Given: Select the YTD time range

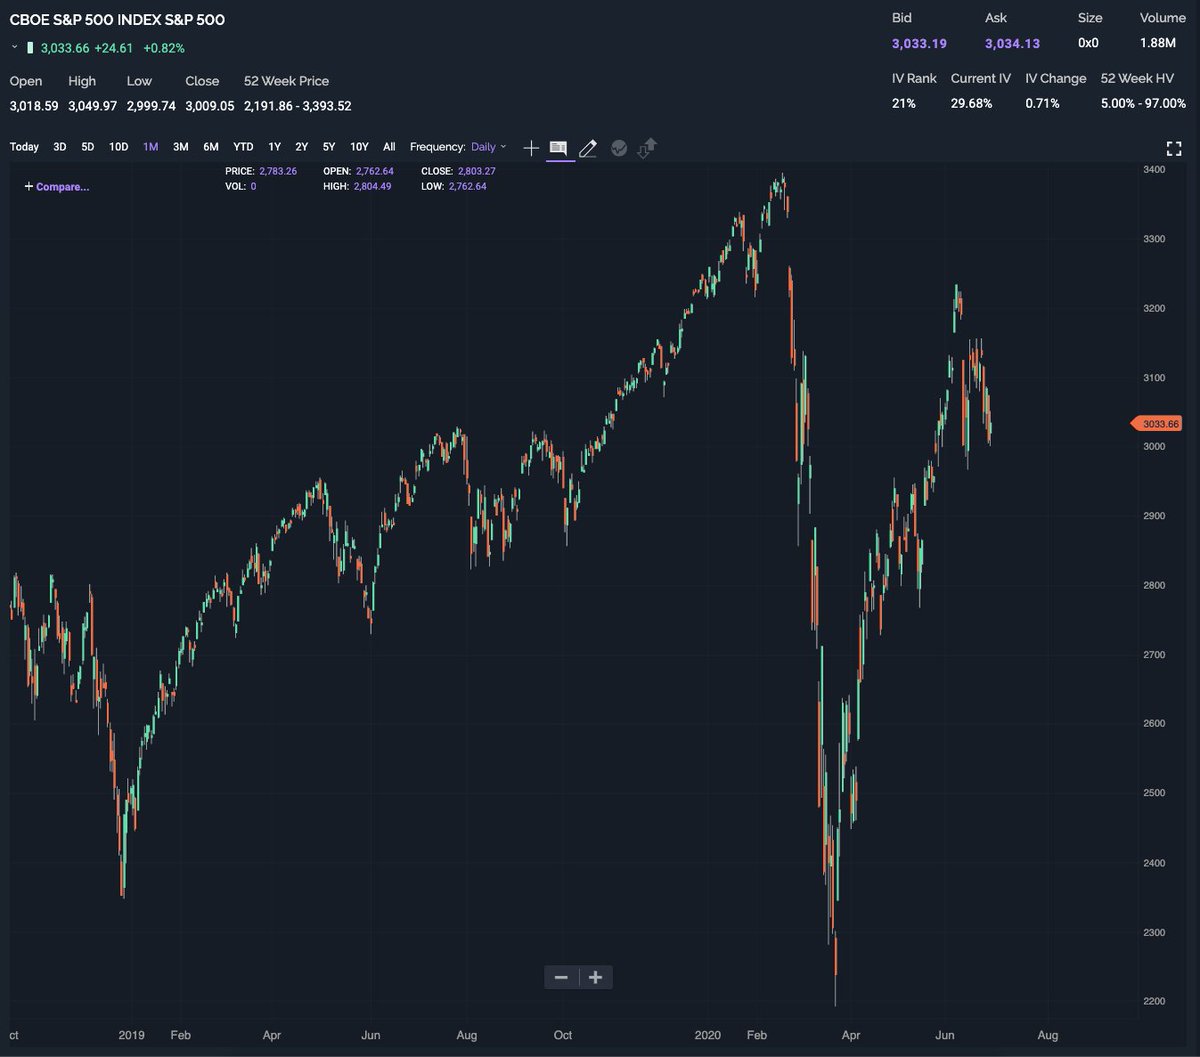Looking at the screenshot, I should [243, 147].
